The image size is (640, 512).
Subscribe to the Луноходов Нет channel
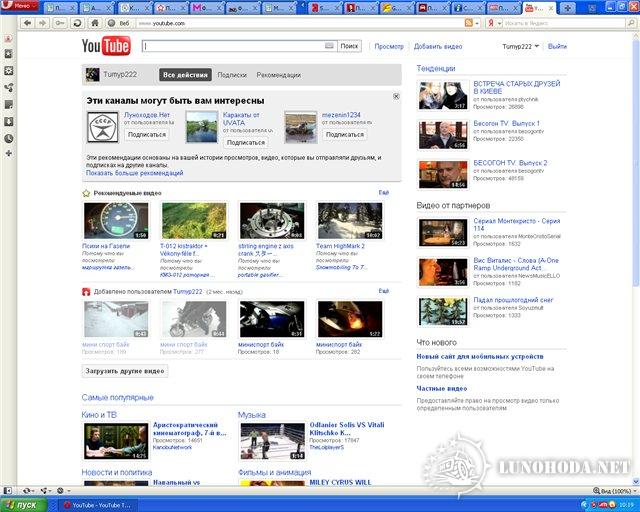pyautogui.click(x=147, y=134)
